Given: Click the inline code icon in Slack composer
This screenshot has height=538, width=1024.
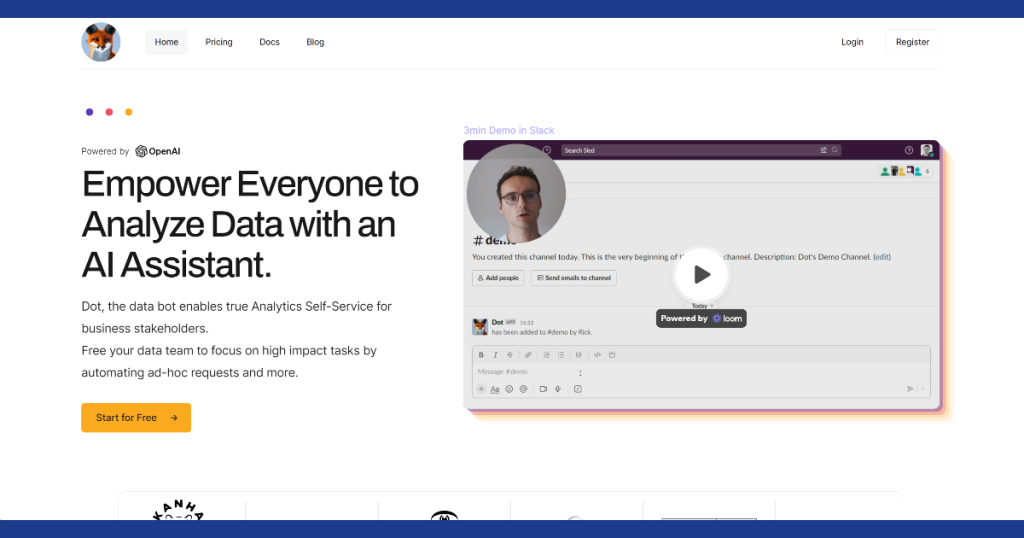Looking at the screenshot, I should click(x=597, y=355).
